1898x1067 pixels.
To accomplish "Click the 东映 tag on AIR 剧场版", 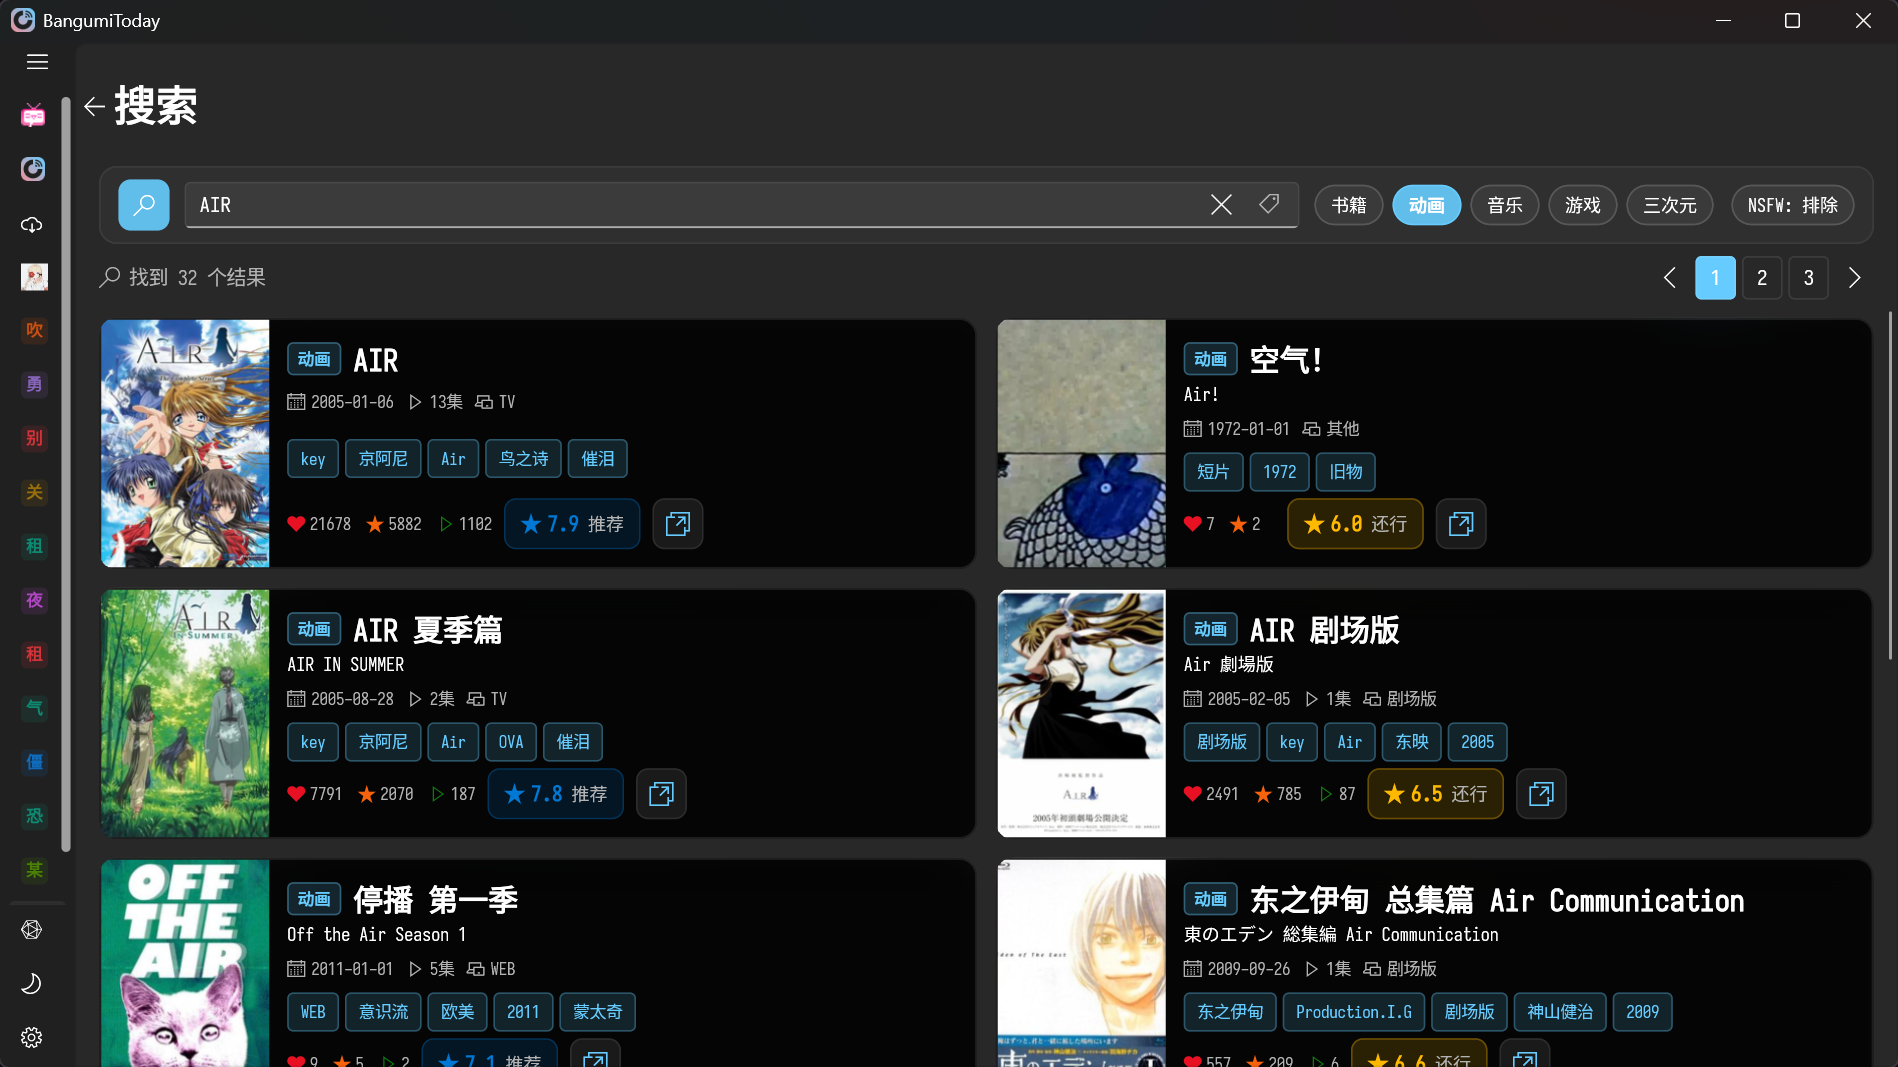I will [x=1412, y=742].
